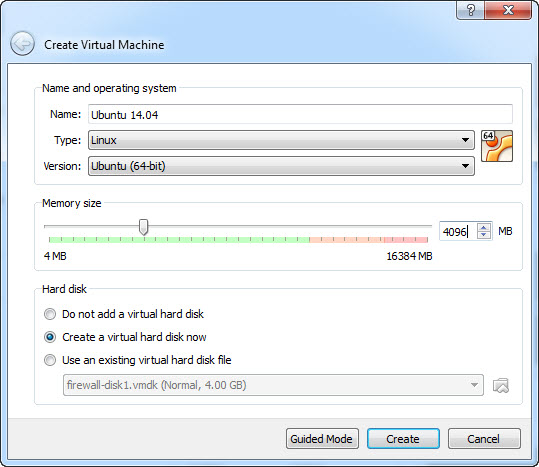Click the Cancel button
Image resolution: width=539 pixels, height=467 pixels.
click(x=484, y=439)
